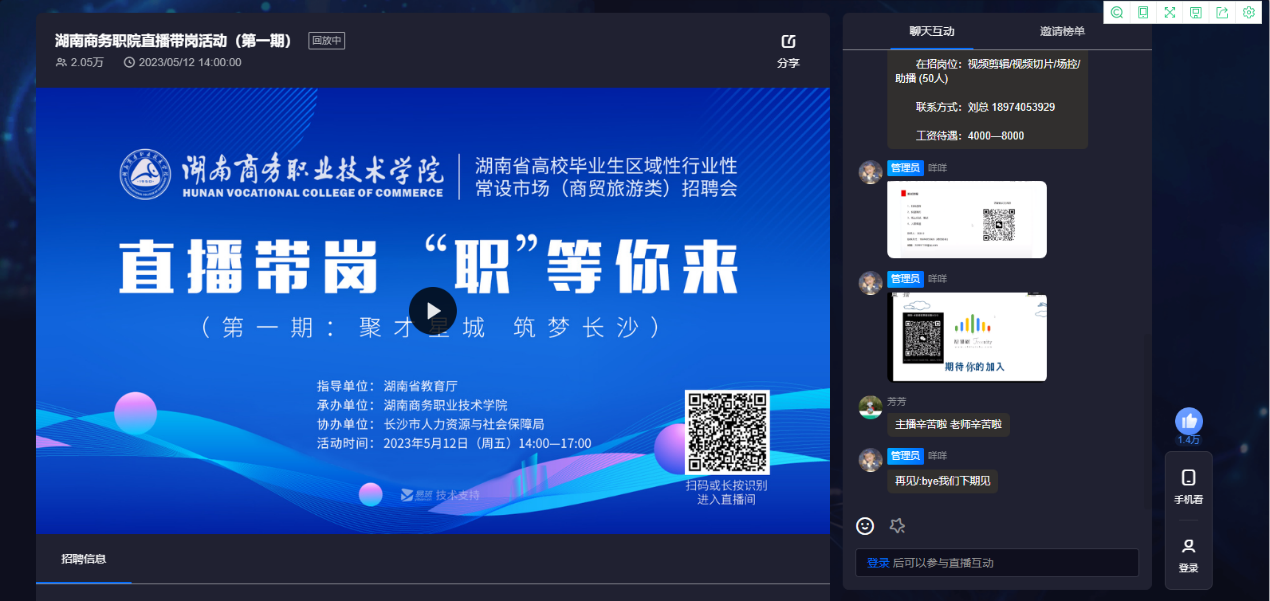Click the green save disk toolbar icon
The width and height of the screenshot is (1270, 601).
(x=1195, y=12)
